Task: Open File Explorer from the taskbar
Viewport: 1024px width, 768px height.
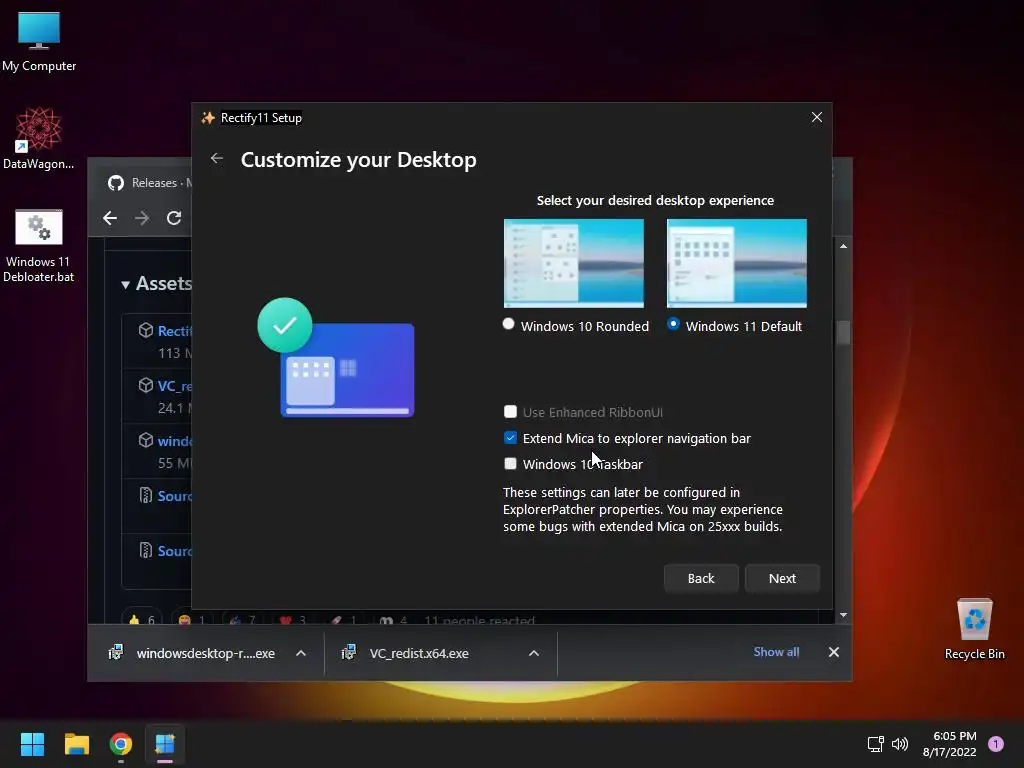Action: pos(76,744)
